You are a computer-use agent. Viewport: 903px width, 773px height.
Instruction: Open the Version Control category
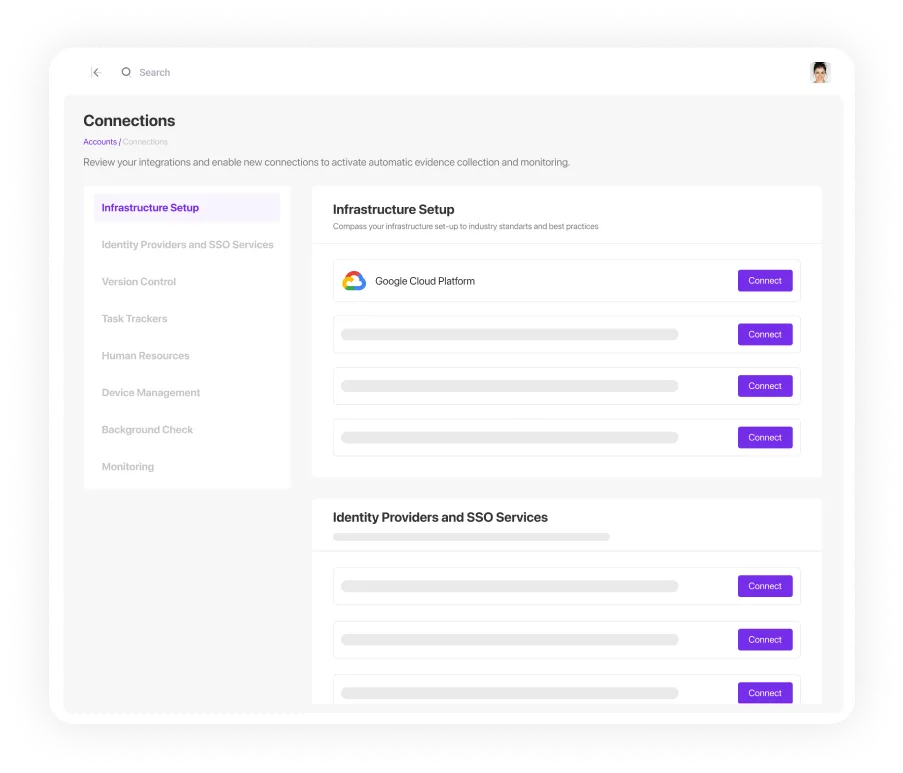(x=138, y=281)
